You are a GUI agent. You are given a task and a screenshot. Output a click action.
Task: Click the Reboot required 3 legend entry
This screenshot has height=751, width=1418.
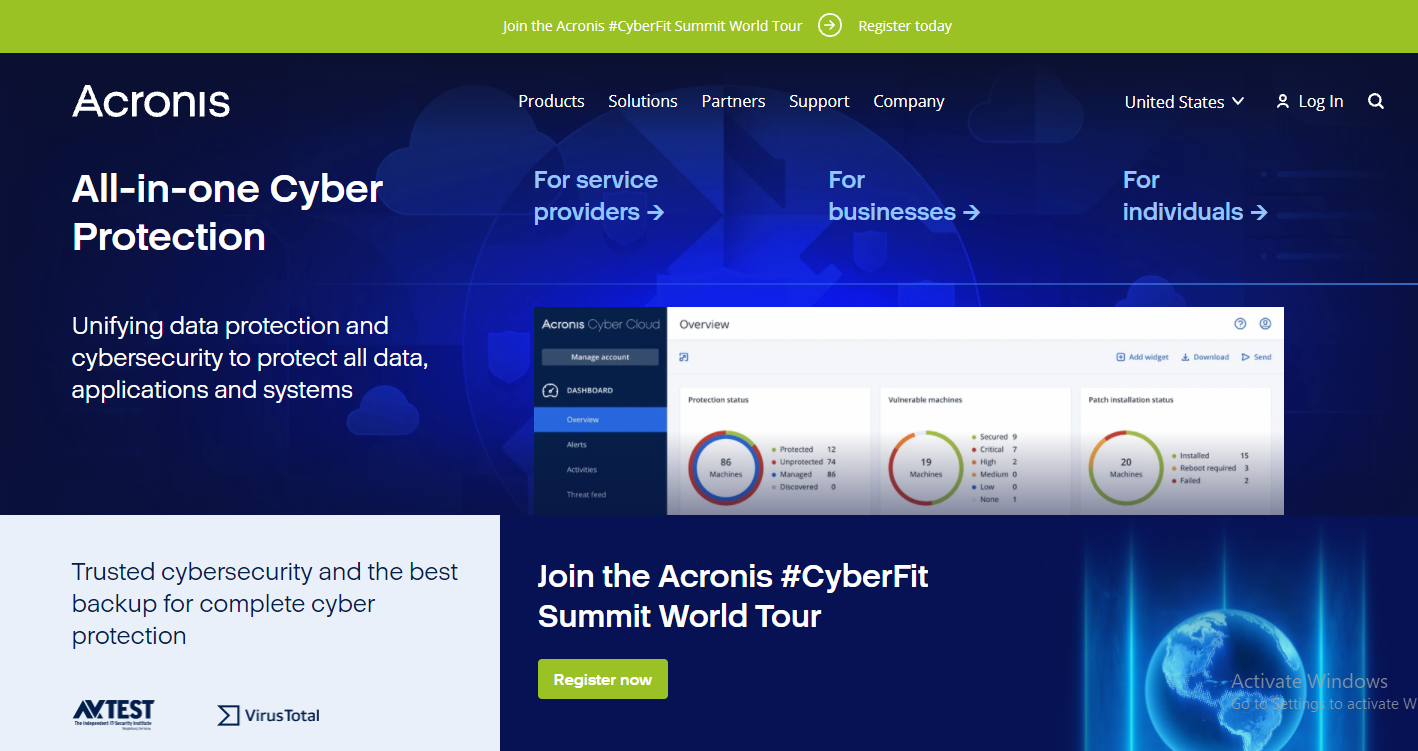pos(1210,468)
